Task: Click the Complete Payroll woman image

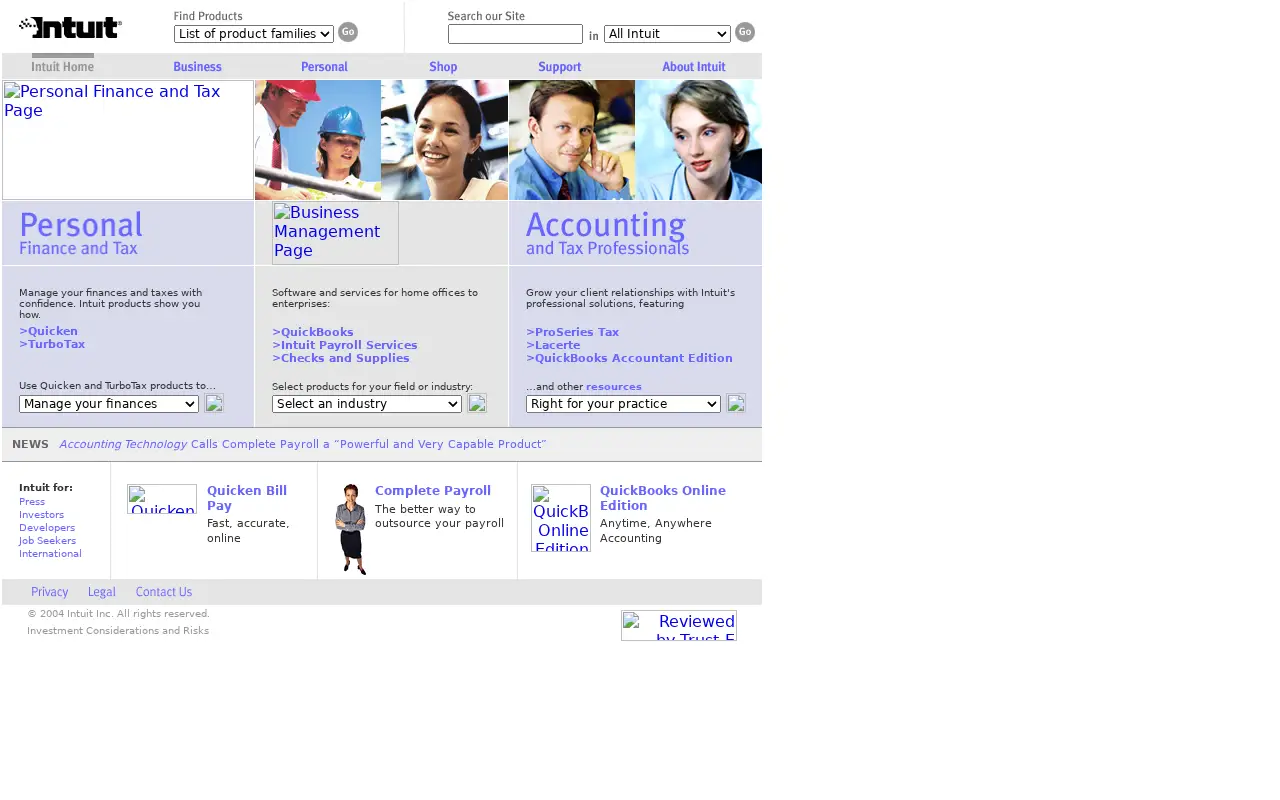Action: click(x=351, y=529)
